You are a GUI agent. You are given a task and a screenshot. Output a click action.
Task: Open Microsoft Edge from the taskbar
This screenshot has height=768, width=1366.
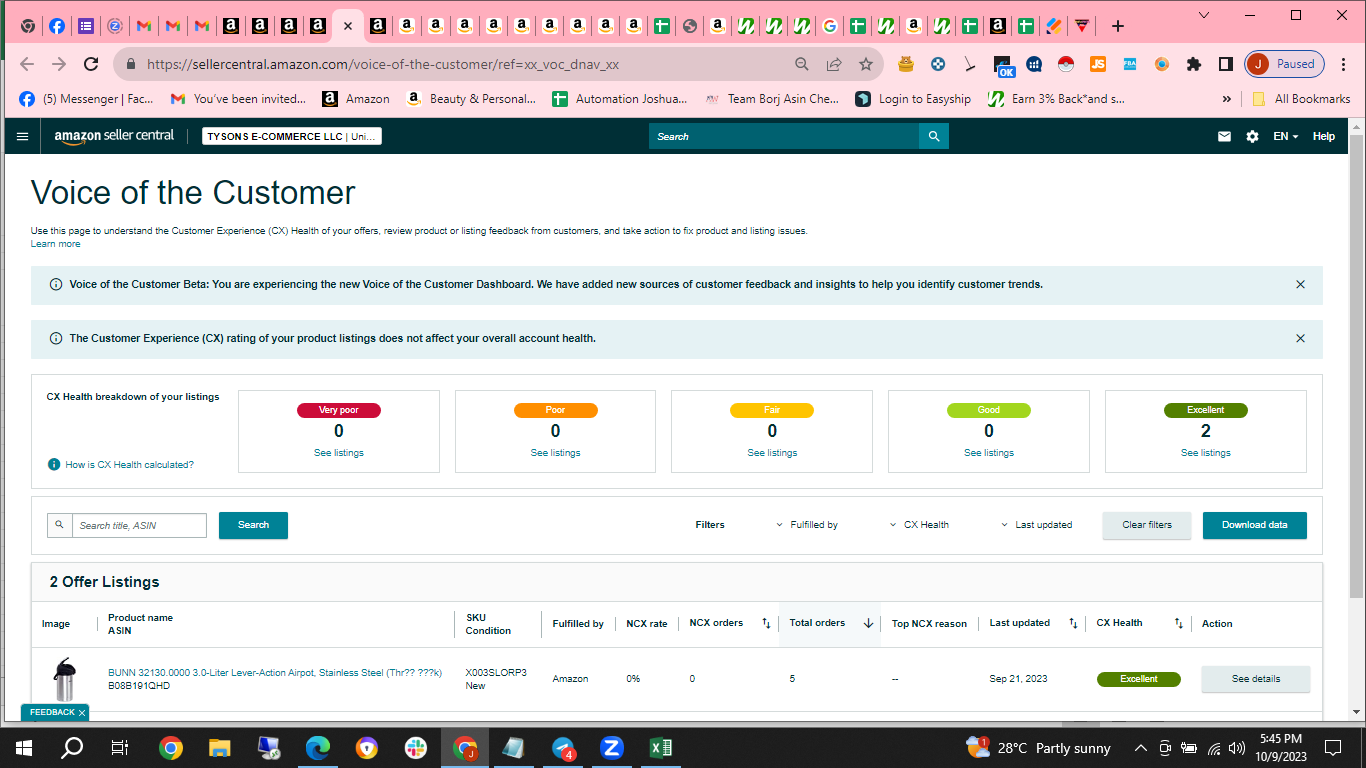tap(318, 748)
